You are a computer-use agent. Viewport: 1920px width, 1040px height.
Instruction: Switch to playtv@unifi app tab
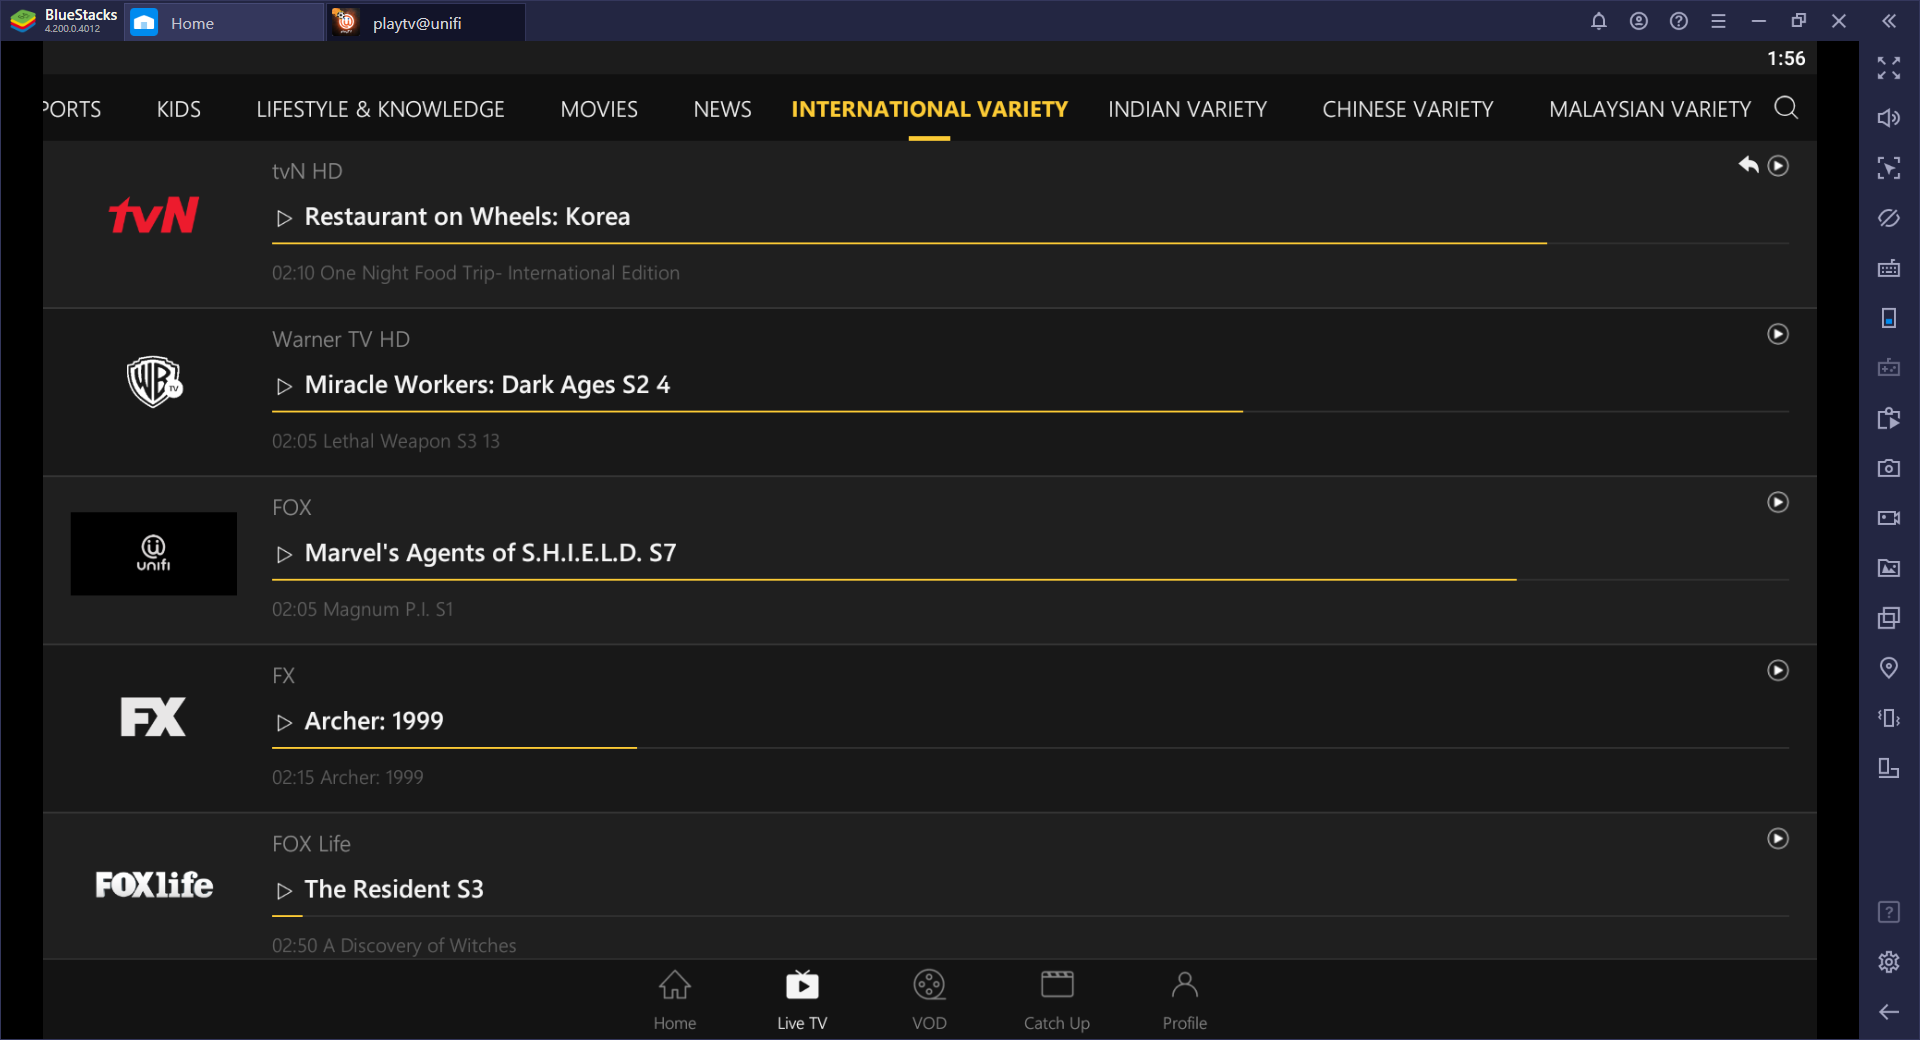pos(426,22)
